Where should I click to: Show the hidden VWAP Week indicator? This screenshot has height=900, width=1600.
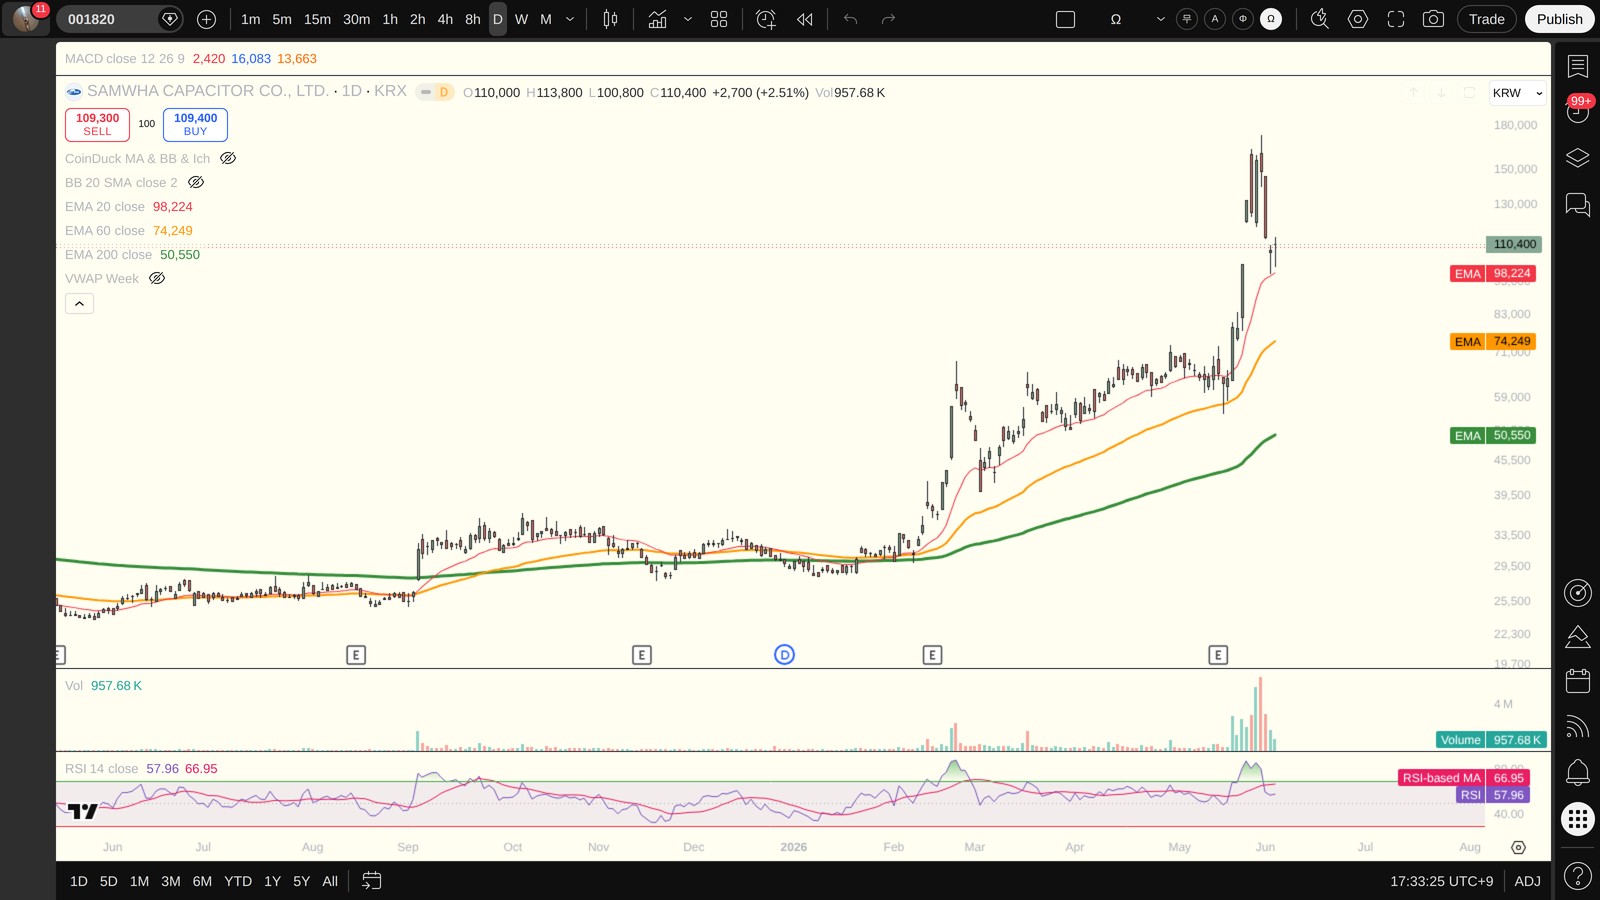(x=157, y=278)
